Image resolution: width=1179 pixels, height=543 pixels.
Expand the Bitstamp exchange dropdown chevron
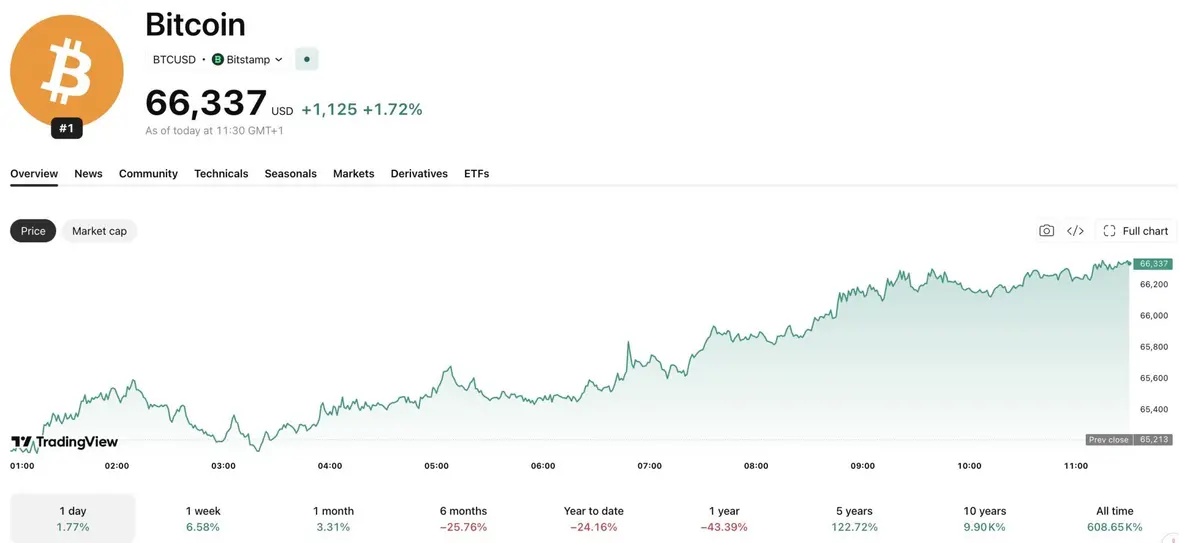click(279, 59)
